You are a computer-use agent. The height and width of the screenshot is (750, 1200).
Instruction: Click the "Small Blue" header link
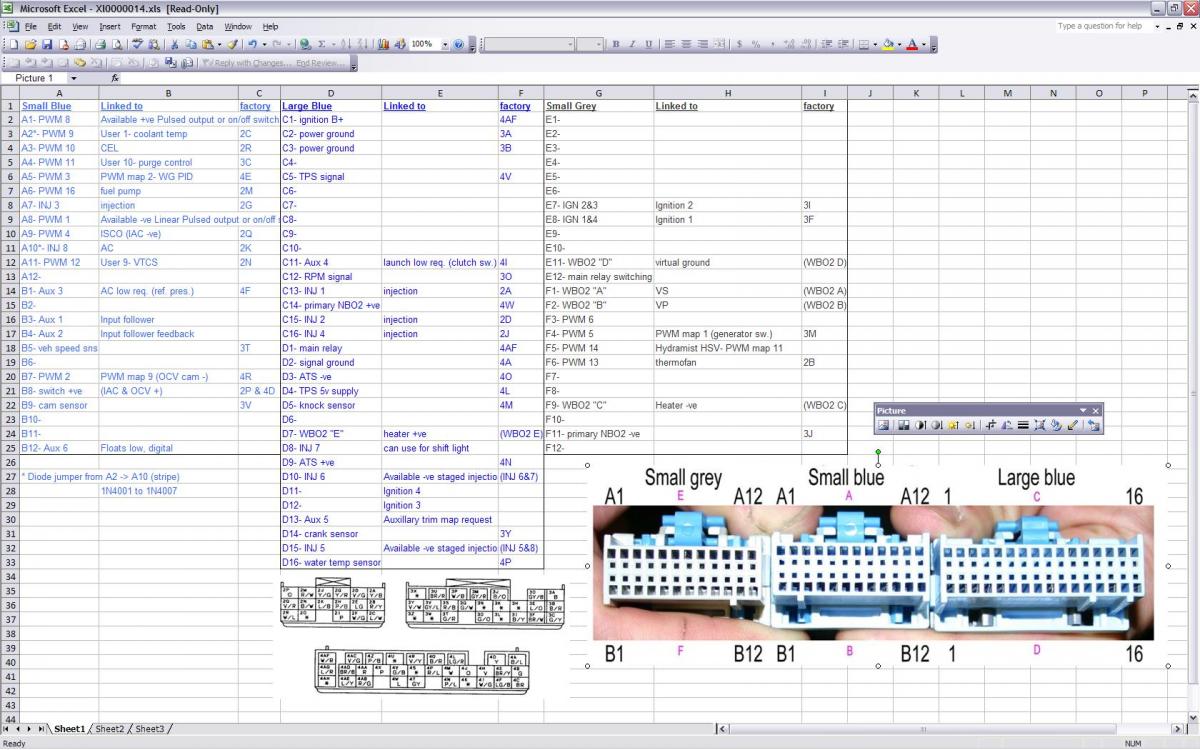[x=47, y=106]
